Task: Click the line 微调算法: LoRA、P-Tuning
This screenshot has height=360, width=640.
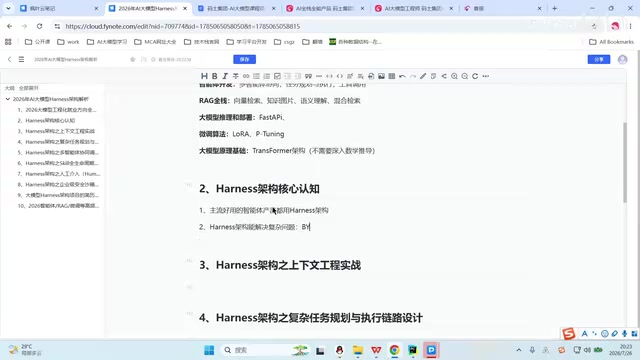Action: coord(242,134)
